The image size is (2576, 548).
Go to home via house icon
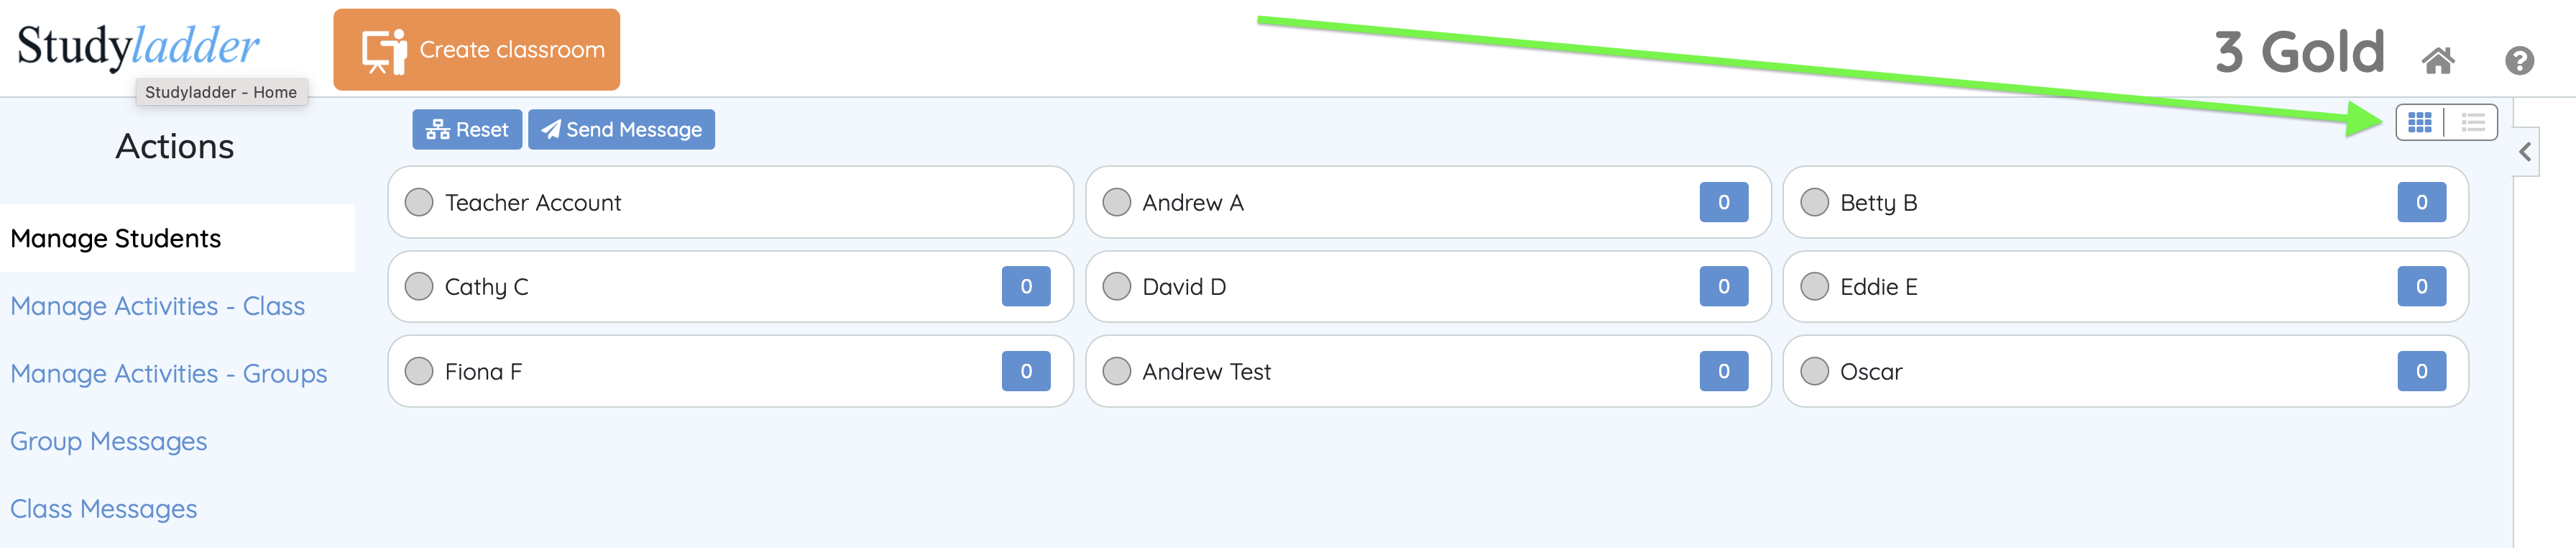[x=2437, y=62]
